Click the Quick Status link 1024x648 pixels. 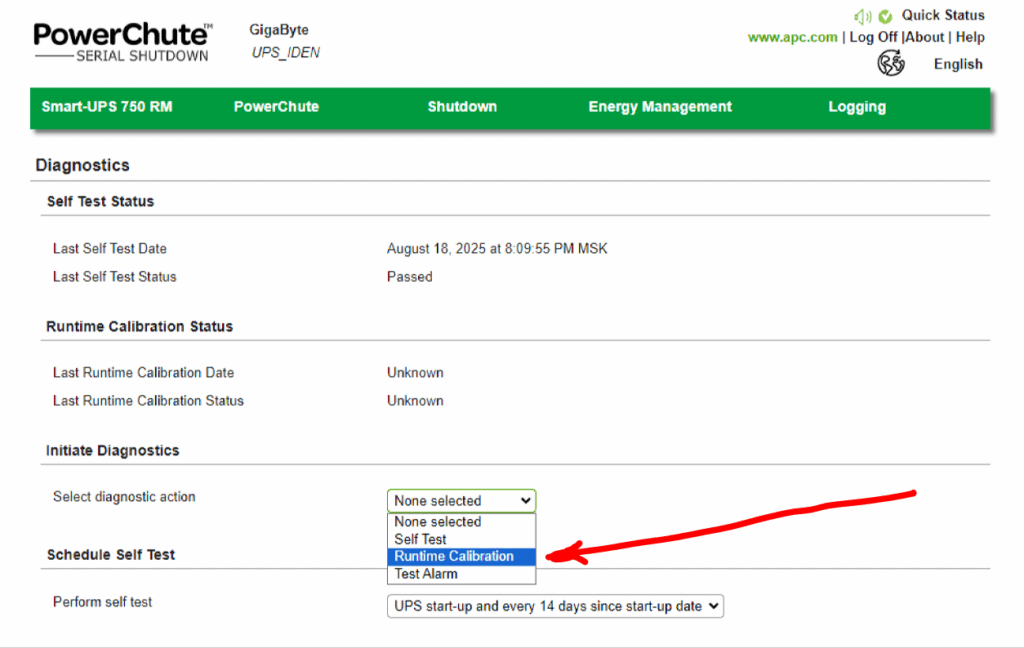point(943,15)
